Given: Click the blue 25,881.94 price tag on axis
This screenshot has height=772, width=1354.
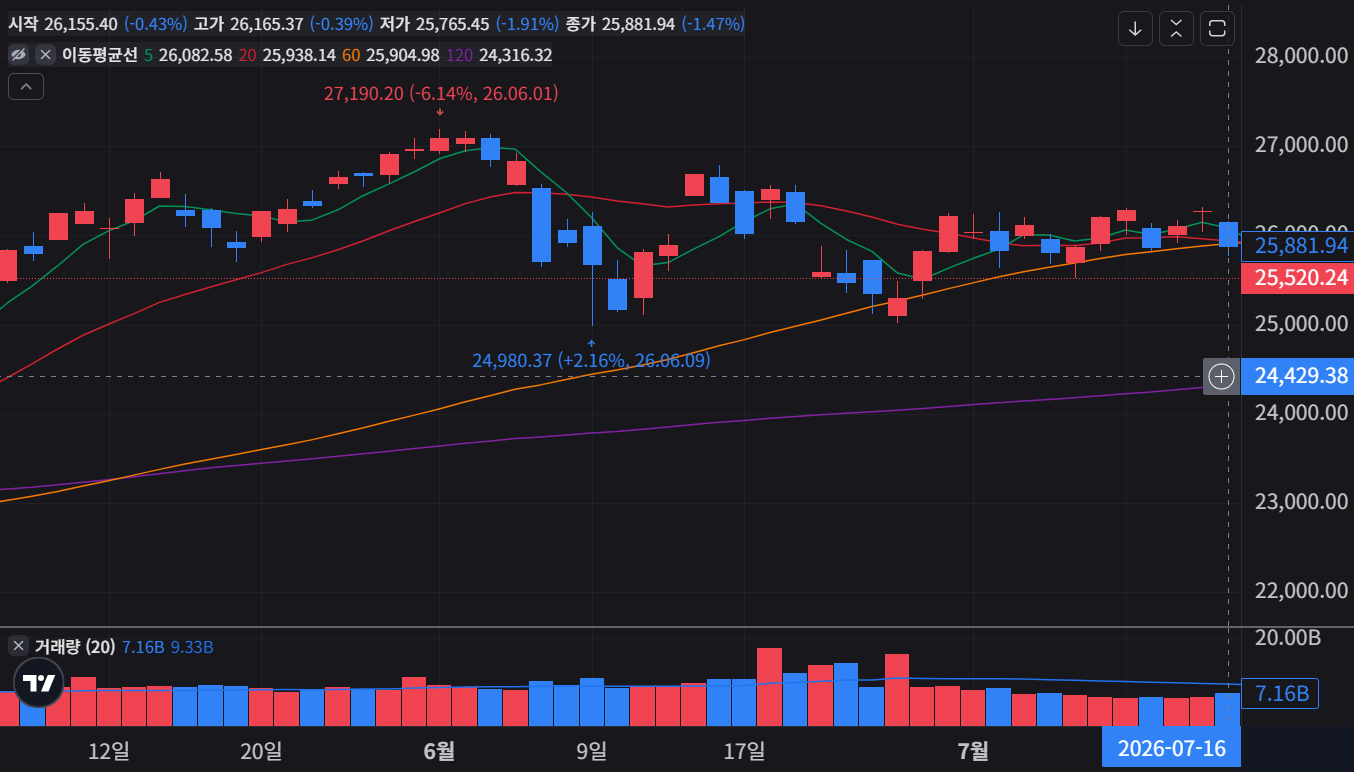Looking at the screenshot, I should pos(1297,246).
